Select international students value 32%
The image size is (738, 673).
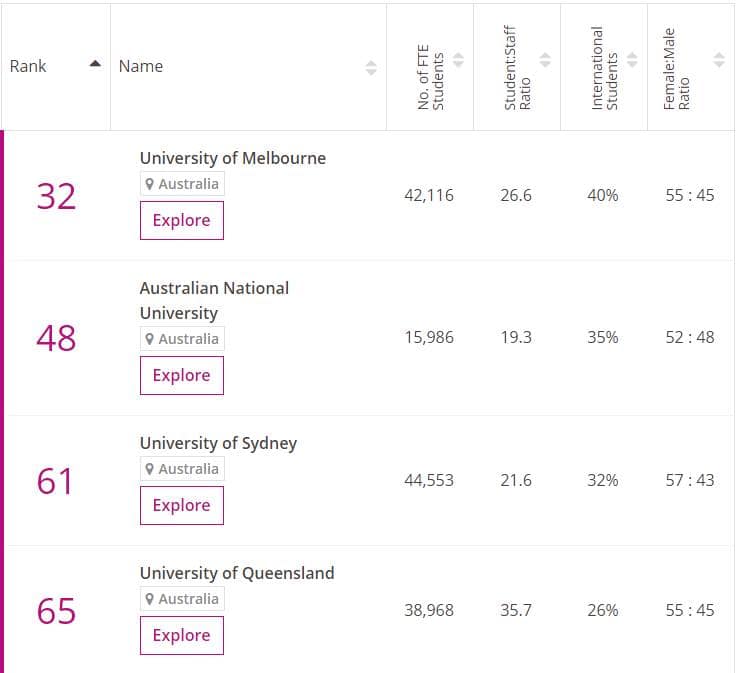click(603, 481)
